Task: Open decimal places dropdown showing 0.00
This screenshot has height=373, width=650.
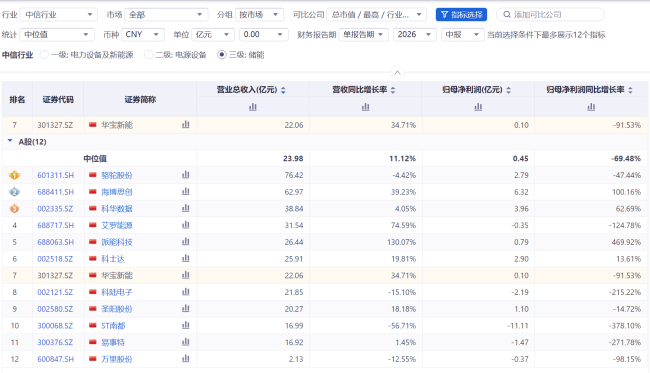Action: pos(263,34)
